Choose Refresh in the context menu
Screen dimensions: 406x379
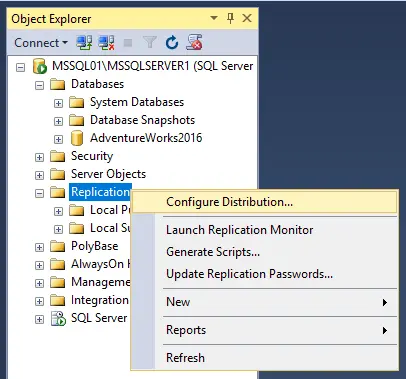(x=265, y=358)
